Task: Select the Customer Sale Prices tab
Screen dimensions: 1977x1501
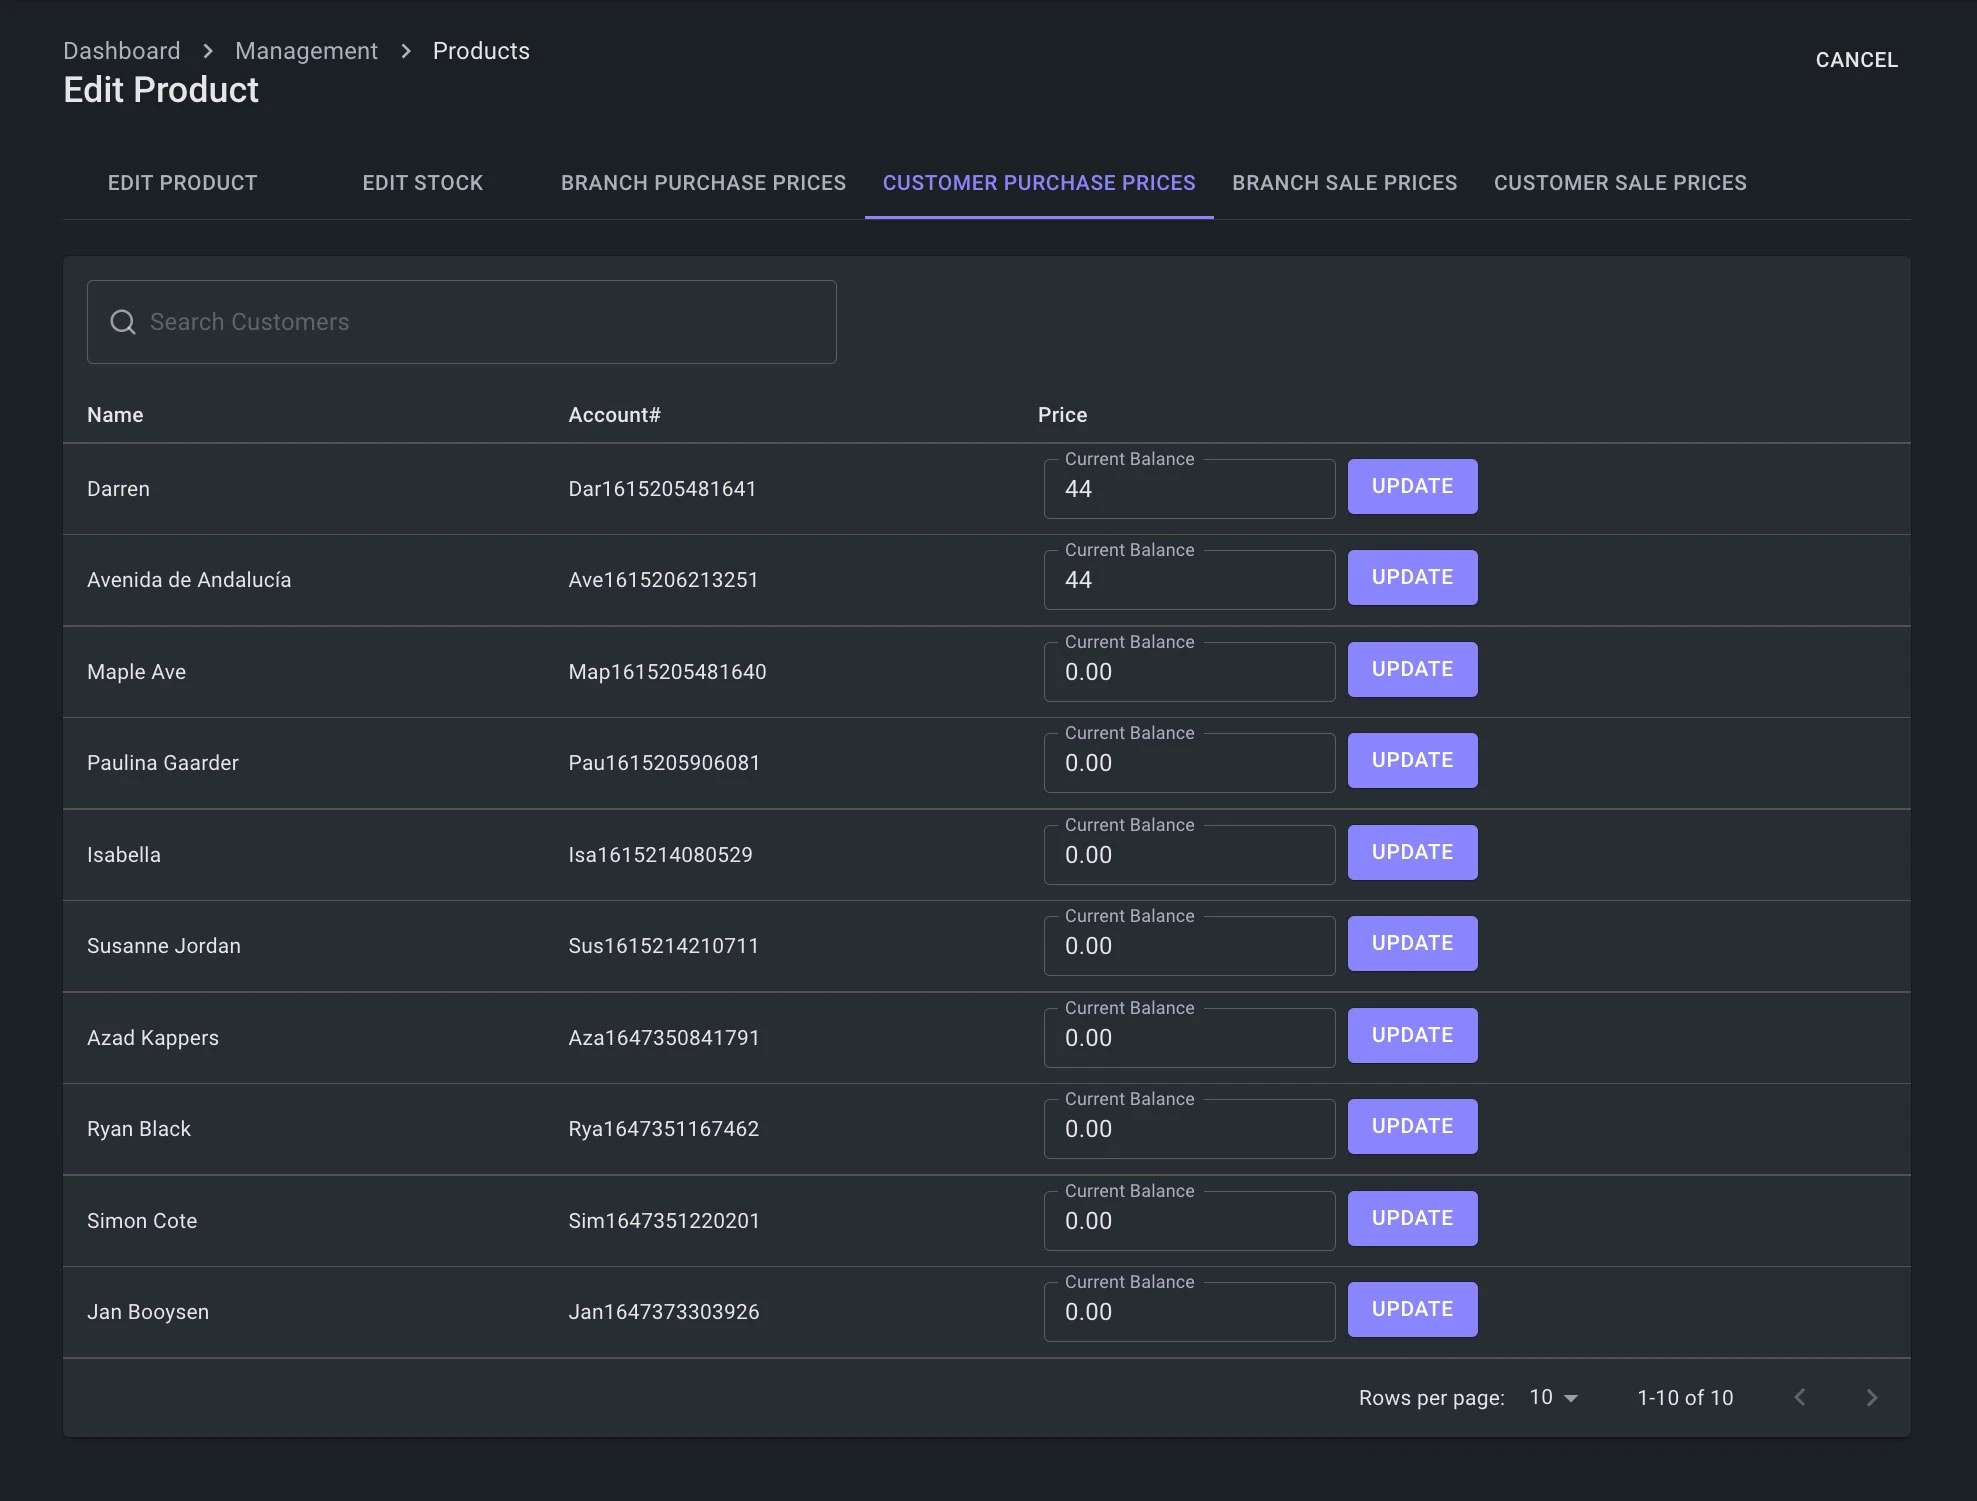Action: coord(1619,183)
